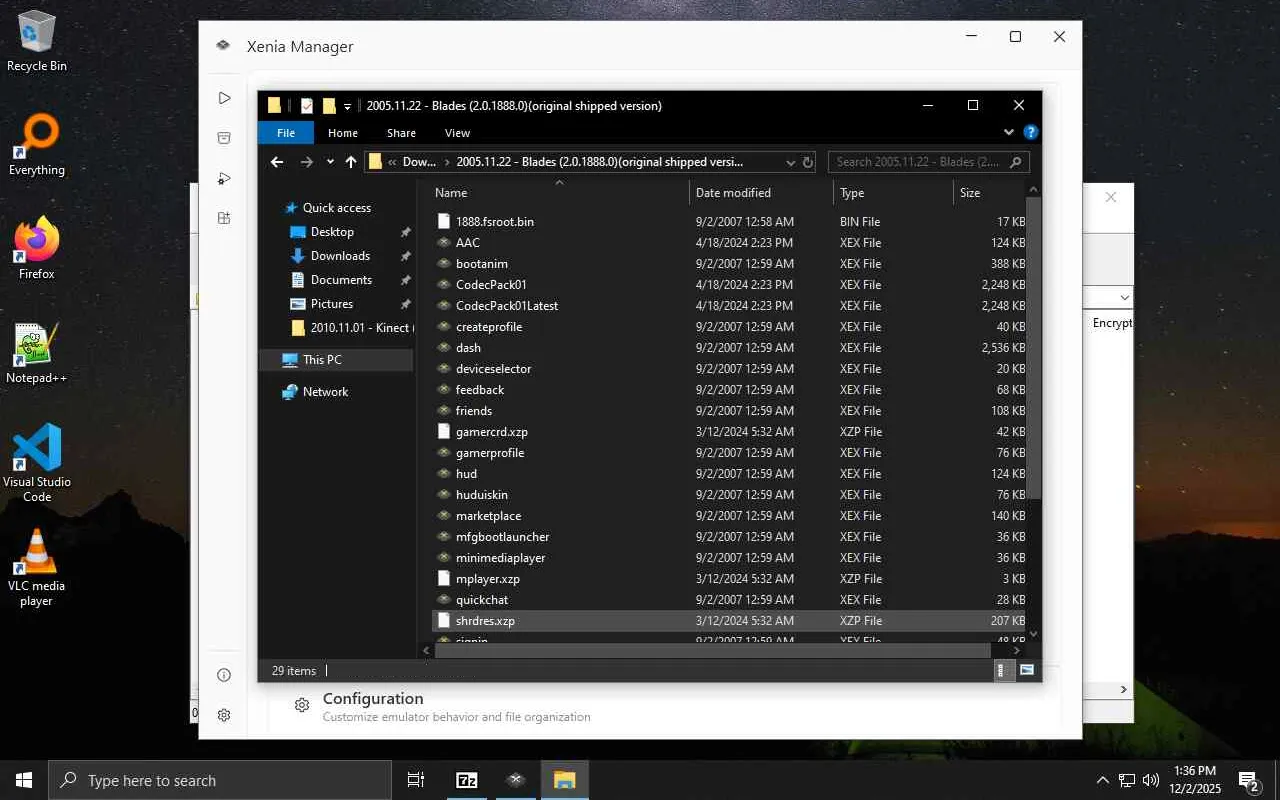The height and width of the screenshot is (800, 1280).
Task: Show hidden system tray icons
Action: click(x=1103, y=780)
